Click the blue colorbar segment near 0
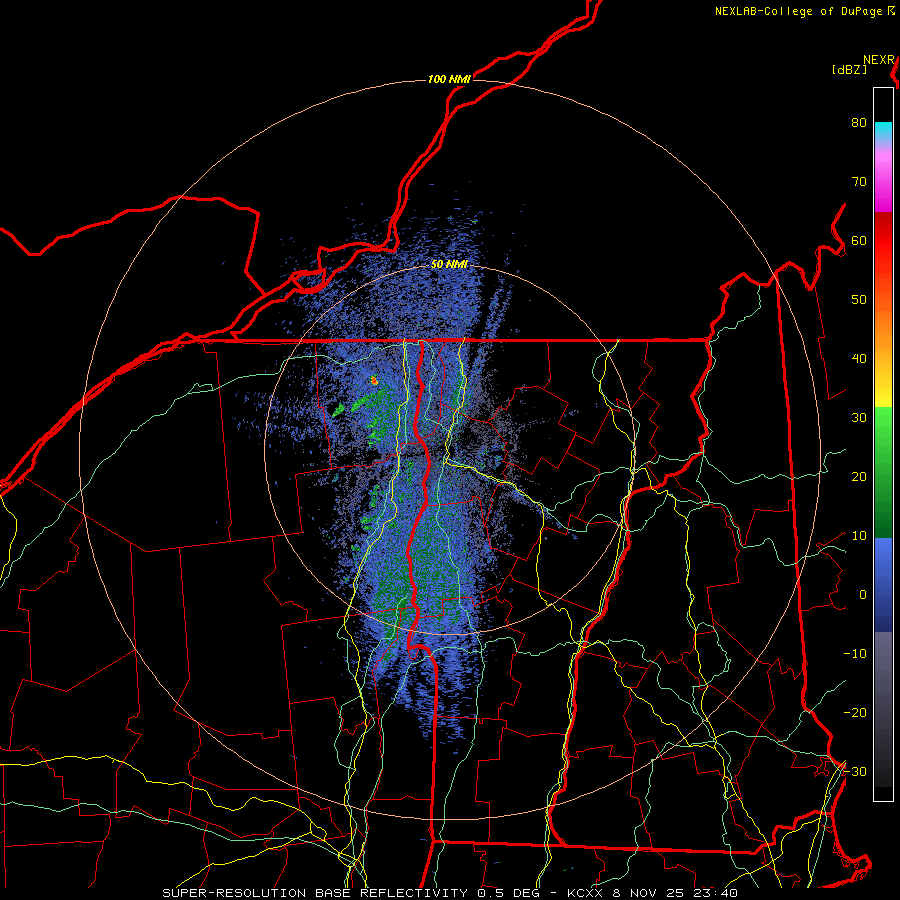The width and height of the screenshot is (900, 900). coord(883,584)
